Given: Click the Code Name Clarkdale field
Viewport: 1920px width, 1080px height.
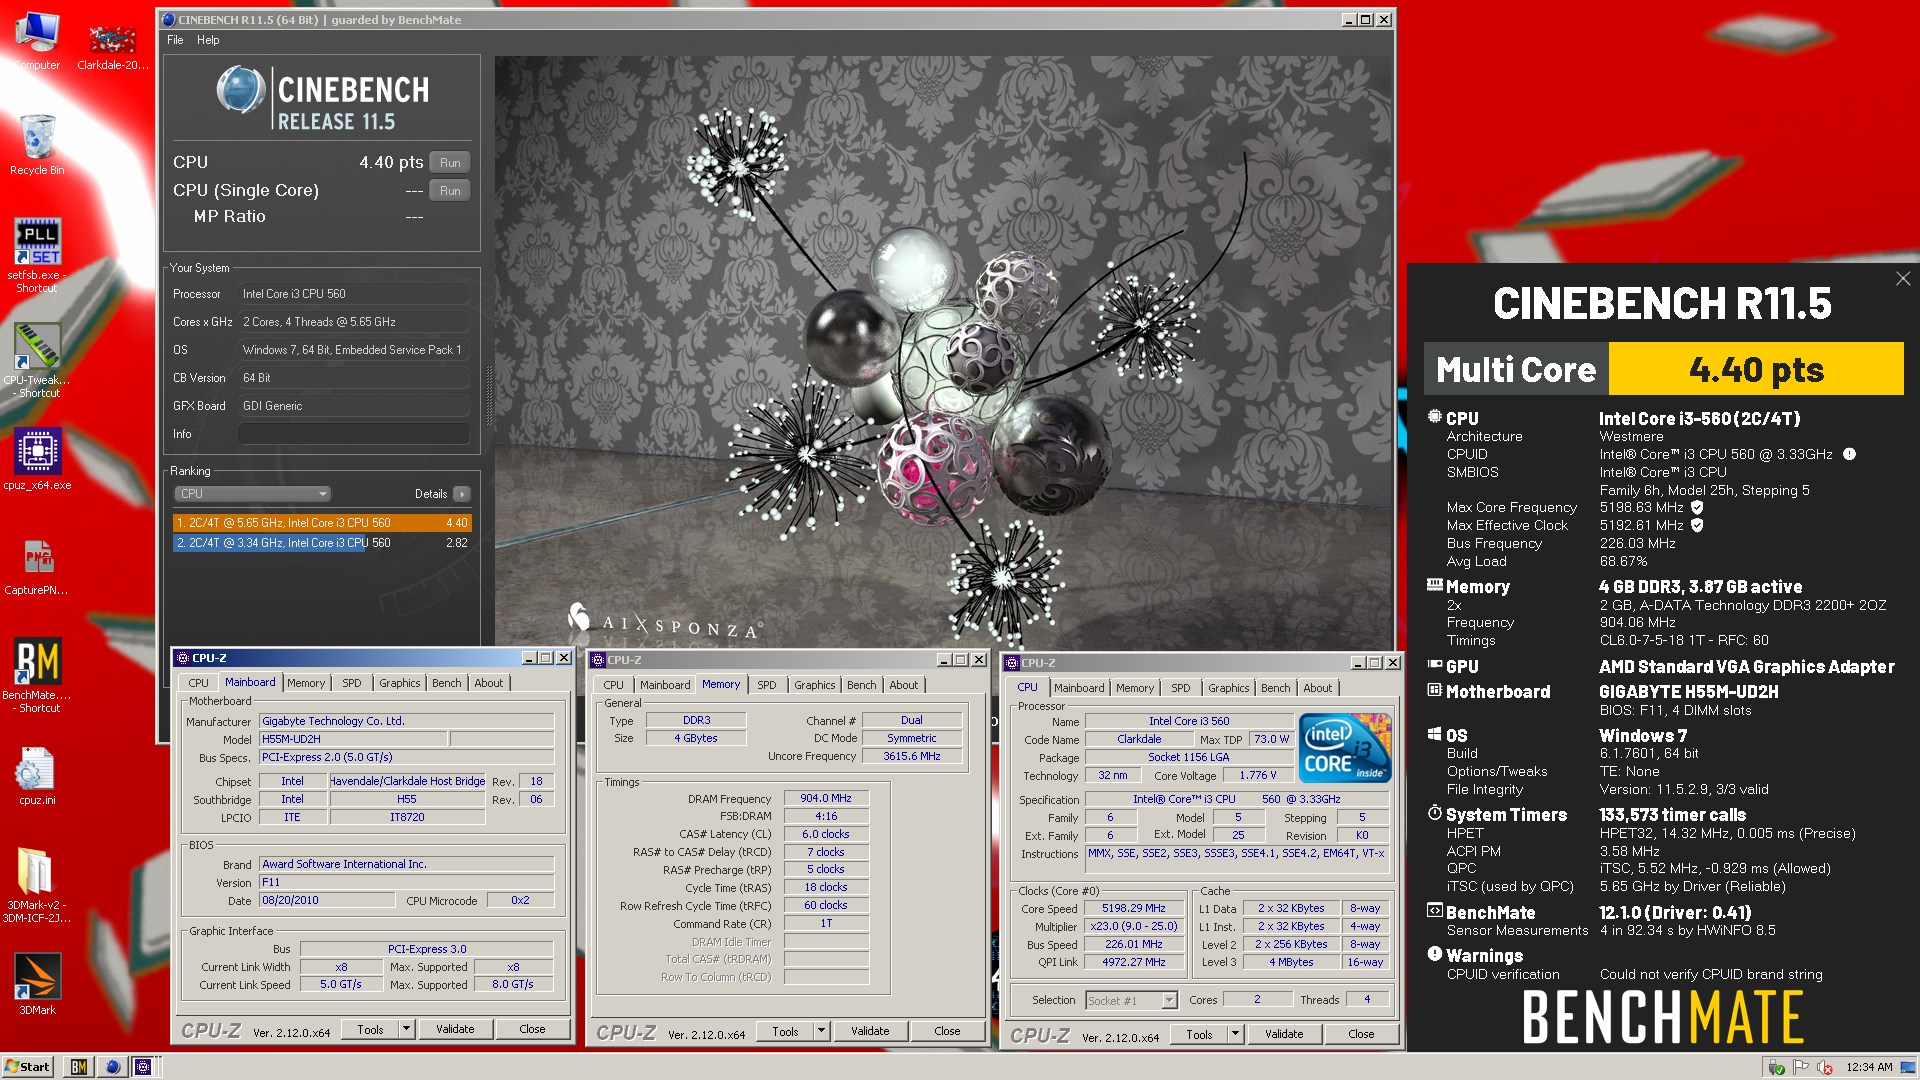Looking at the screenshot, I should coord(1139,739).
